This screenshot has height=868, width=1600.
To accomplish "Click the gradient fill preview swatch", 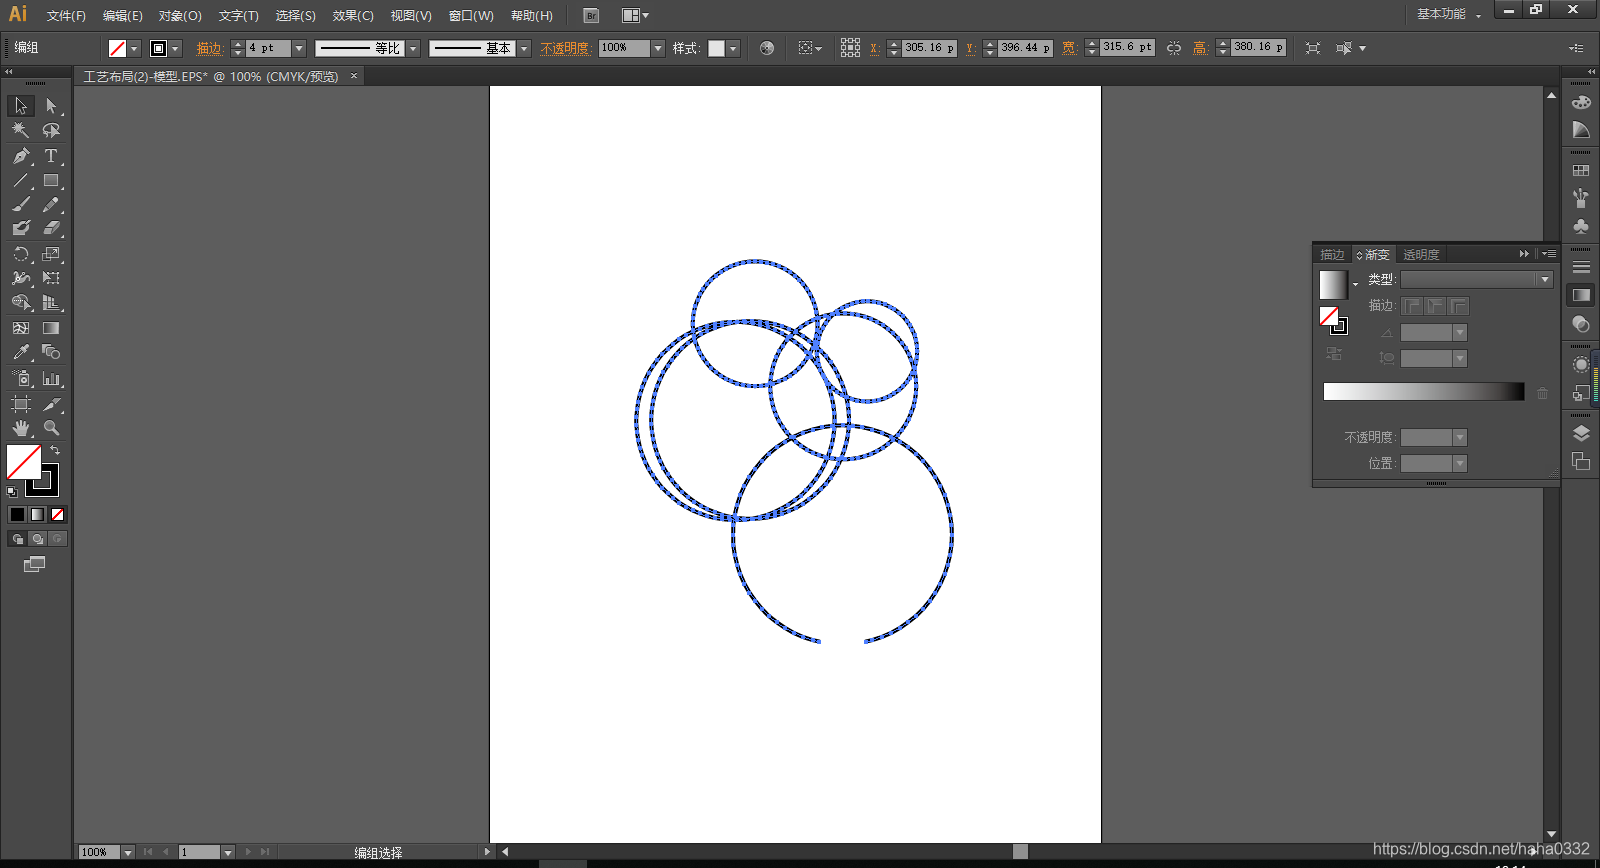I will (1333, 285).
